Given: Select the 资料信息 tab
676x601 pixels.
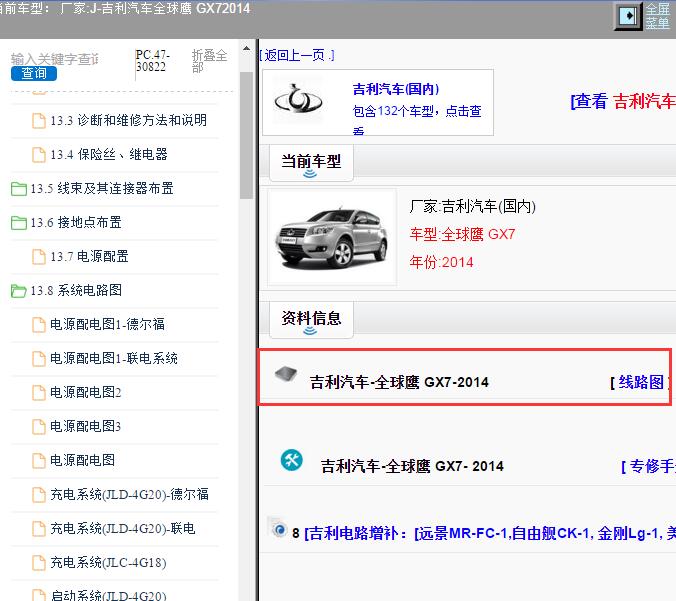Looking at the screenshot, I should coord(311,319).
